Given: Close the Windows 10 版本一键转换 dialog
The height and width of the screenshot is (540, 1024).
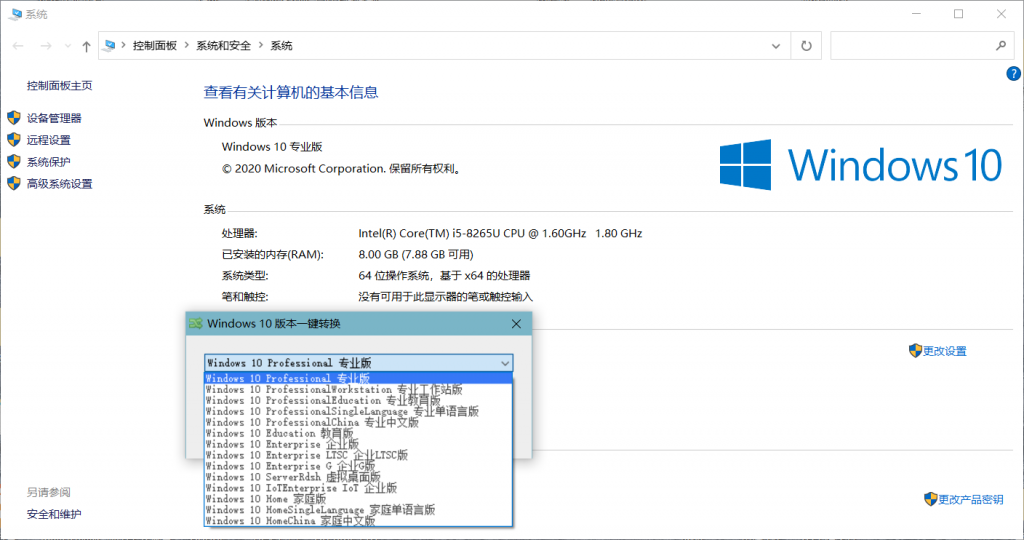Looking at the screenshot, I should pos(516,324).
